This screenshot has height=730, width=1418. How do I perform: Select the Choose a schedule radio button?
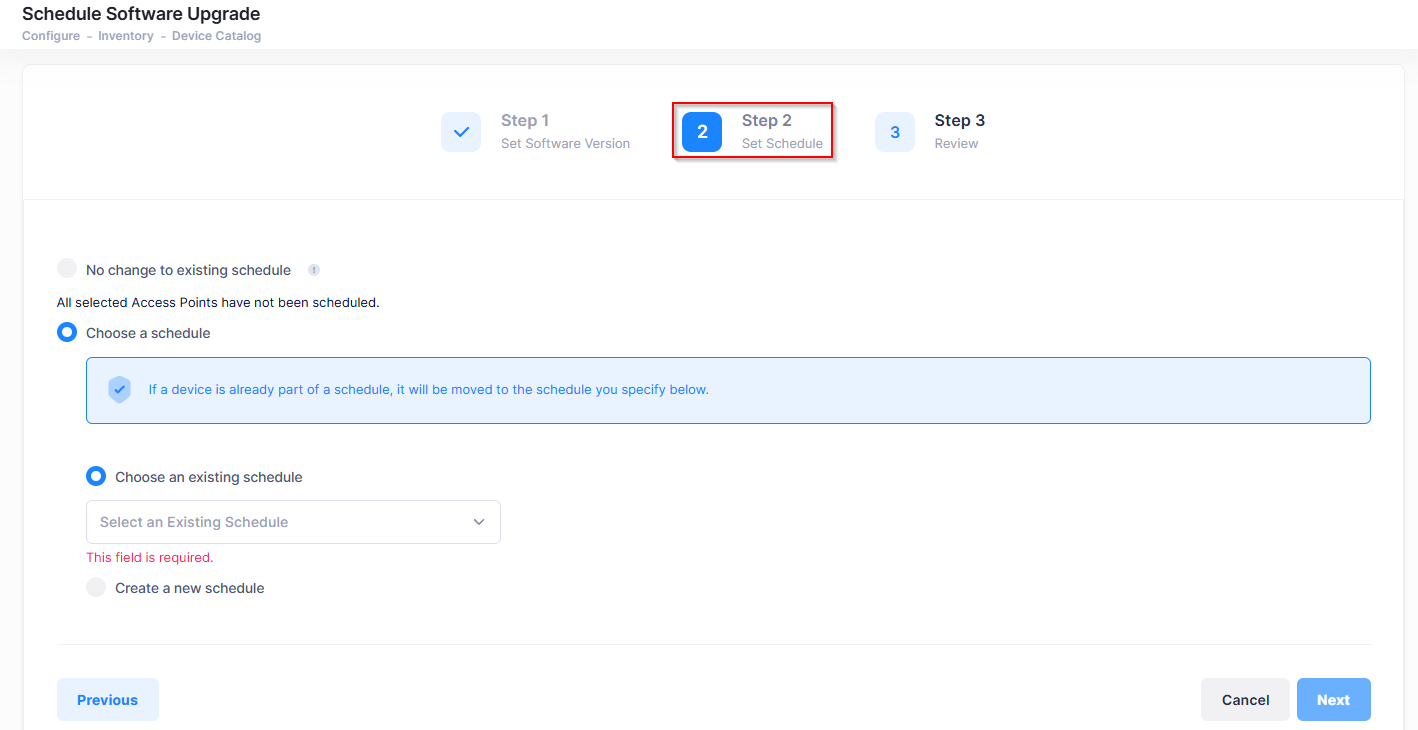coord(67,332)
